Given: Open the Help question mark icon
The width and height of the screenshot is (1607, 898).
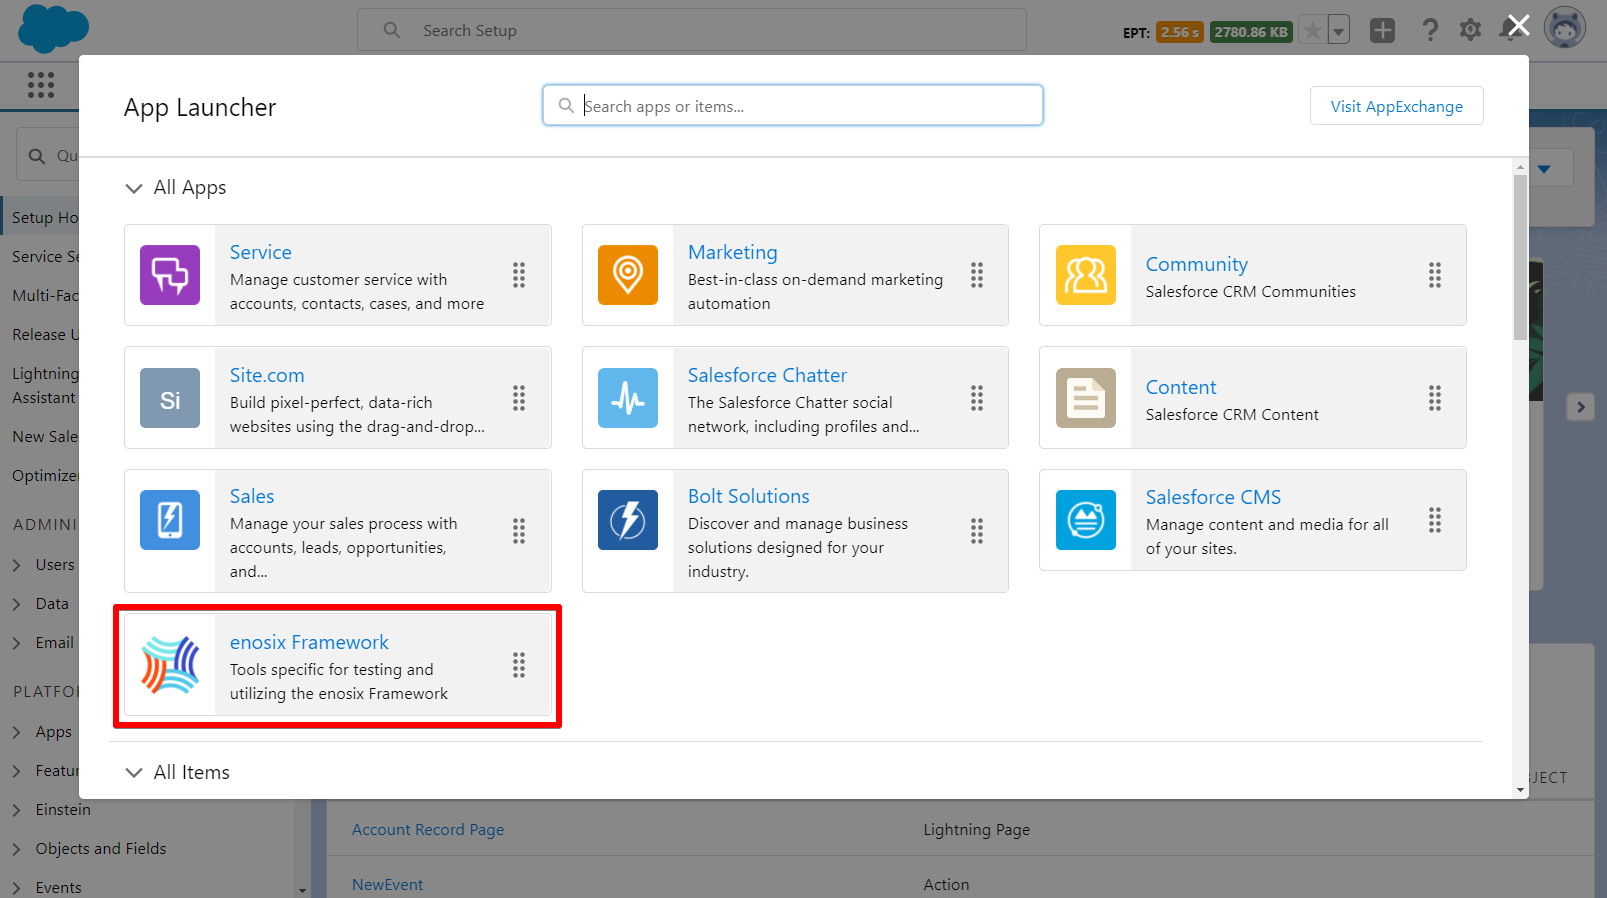Looking at the screenshot, I should [1430, 31].
